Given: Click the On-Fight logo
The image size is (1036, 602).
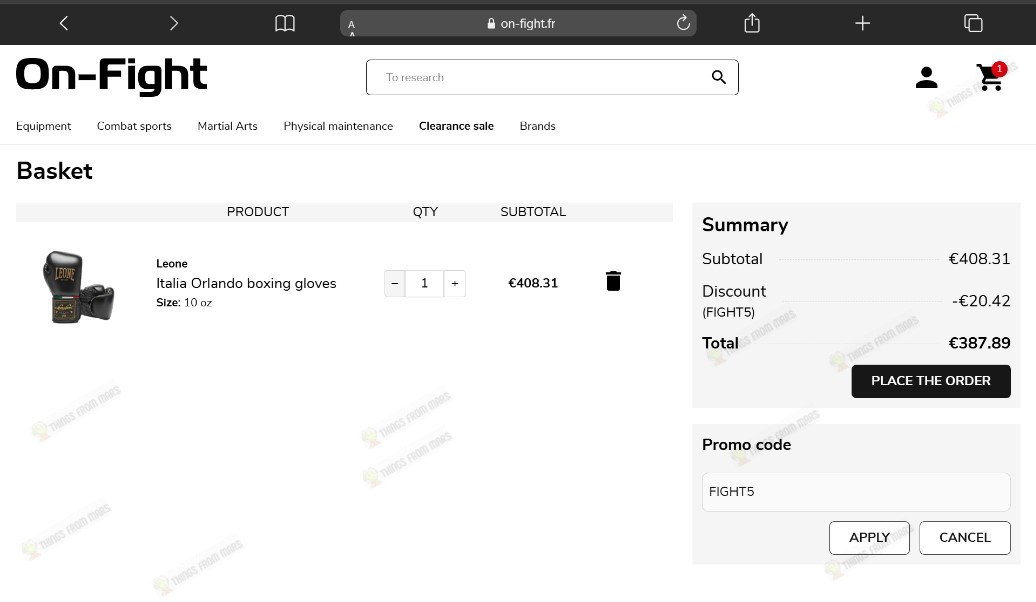Looking at the screenshot, I should coord(112,75).
